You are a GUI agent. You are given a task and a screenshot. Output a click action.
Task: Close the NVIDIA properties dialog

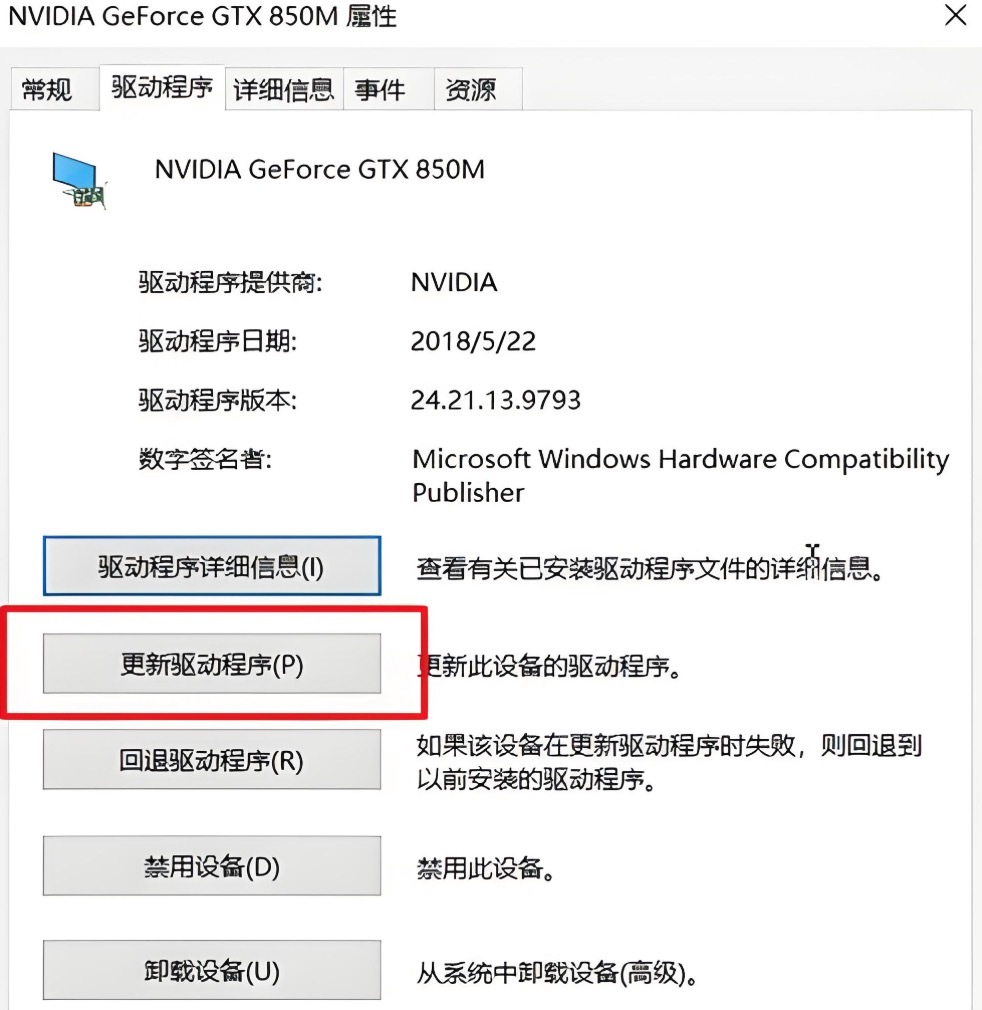[x=956, y=17]
